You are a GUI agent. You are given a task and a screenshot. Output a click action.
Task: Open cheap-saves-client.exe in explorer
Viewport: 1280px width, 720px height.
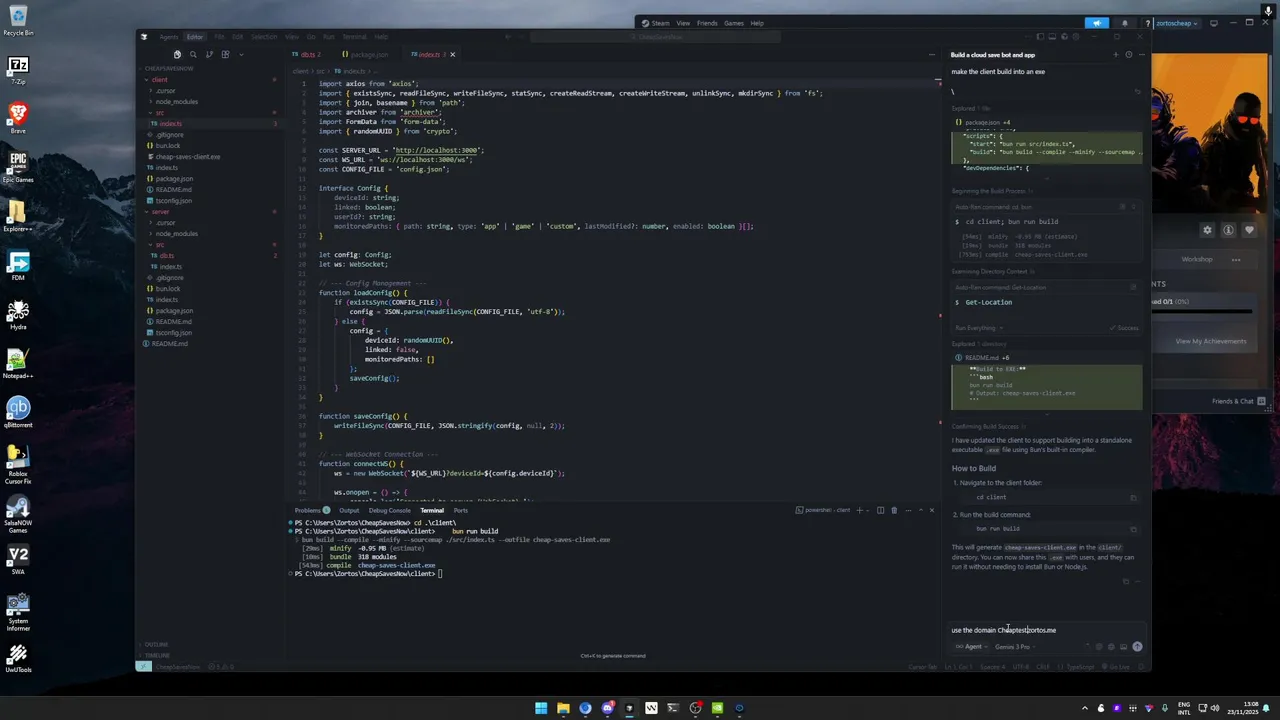coord(187,157)
